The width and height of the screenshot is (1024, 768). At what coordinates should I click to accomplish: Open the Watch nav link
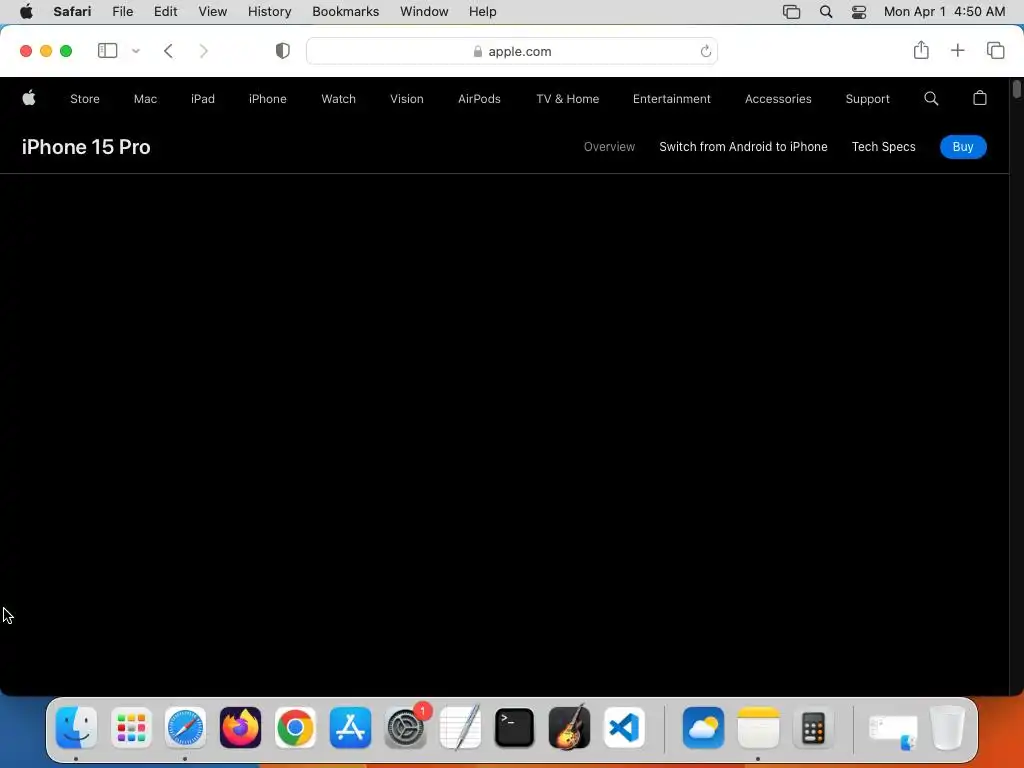pyautogui.click(x=338, y=99)
